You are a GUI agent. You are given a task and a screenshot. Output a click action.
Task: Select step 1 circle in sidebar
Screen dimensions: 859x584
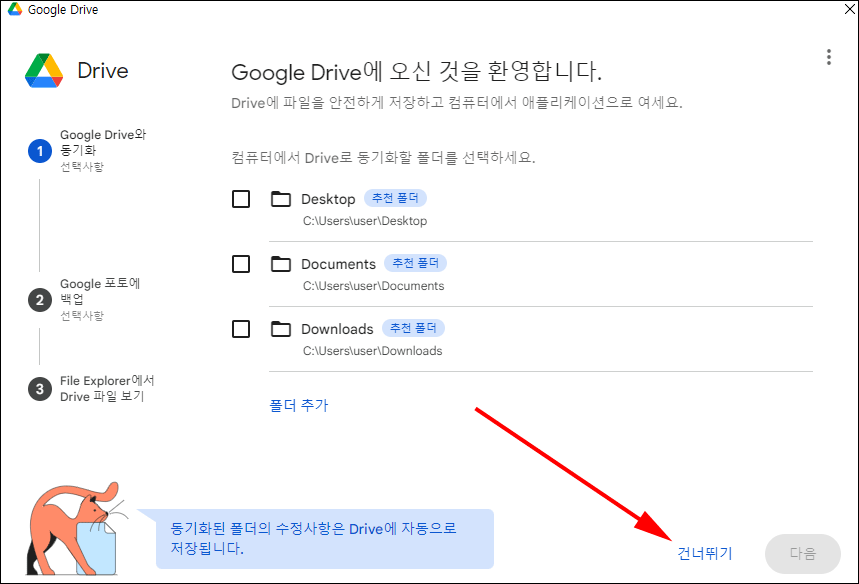click(39, 151)
